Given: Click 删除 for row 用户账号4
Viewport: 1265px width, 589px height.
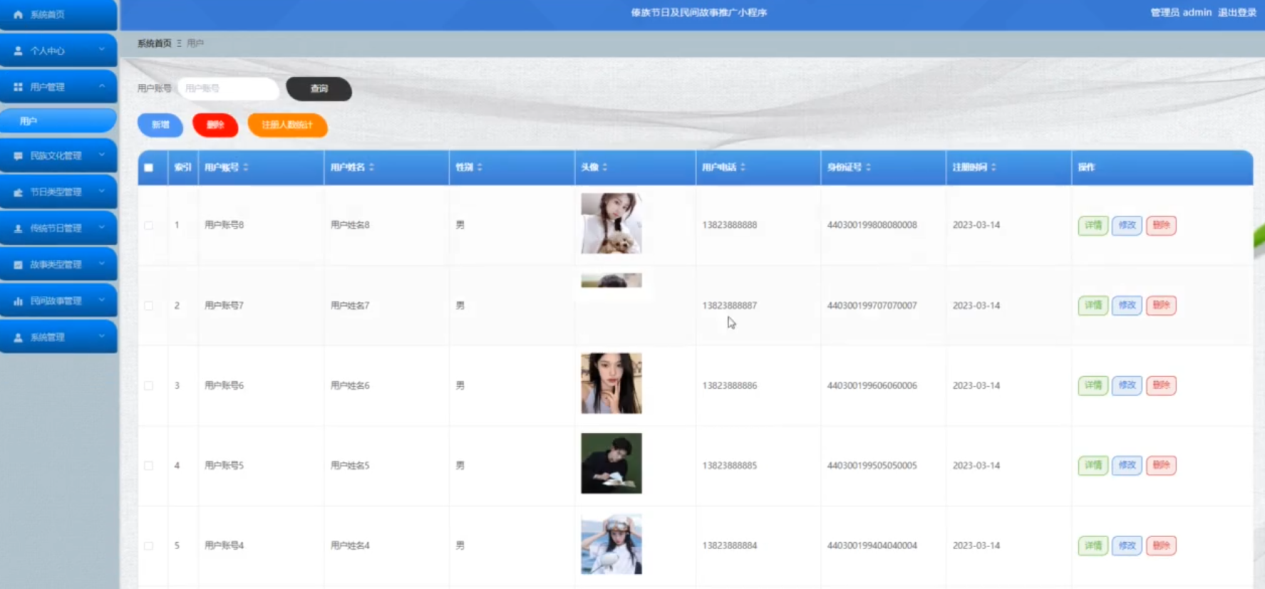Looking at the screenshot, I should (1161, 546).
